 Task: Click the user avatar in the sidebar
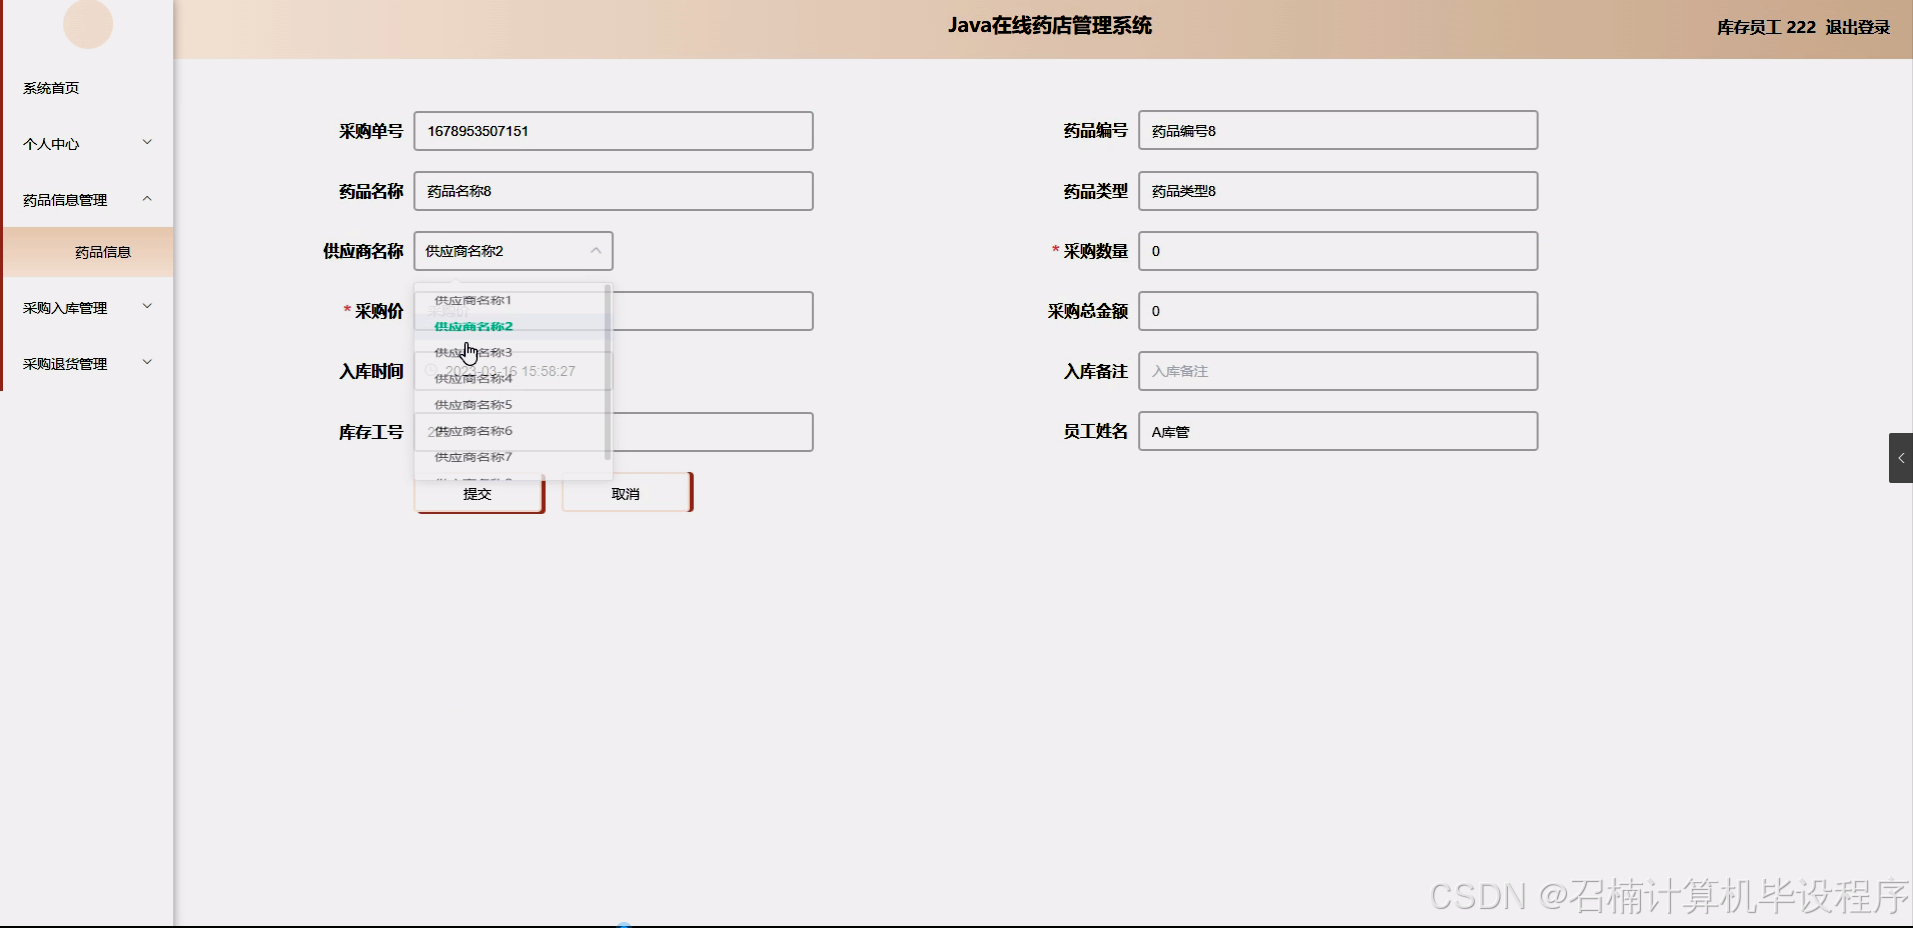pos(88,25)
